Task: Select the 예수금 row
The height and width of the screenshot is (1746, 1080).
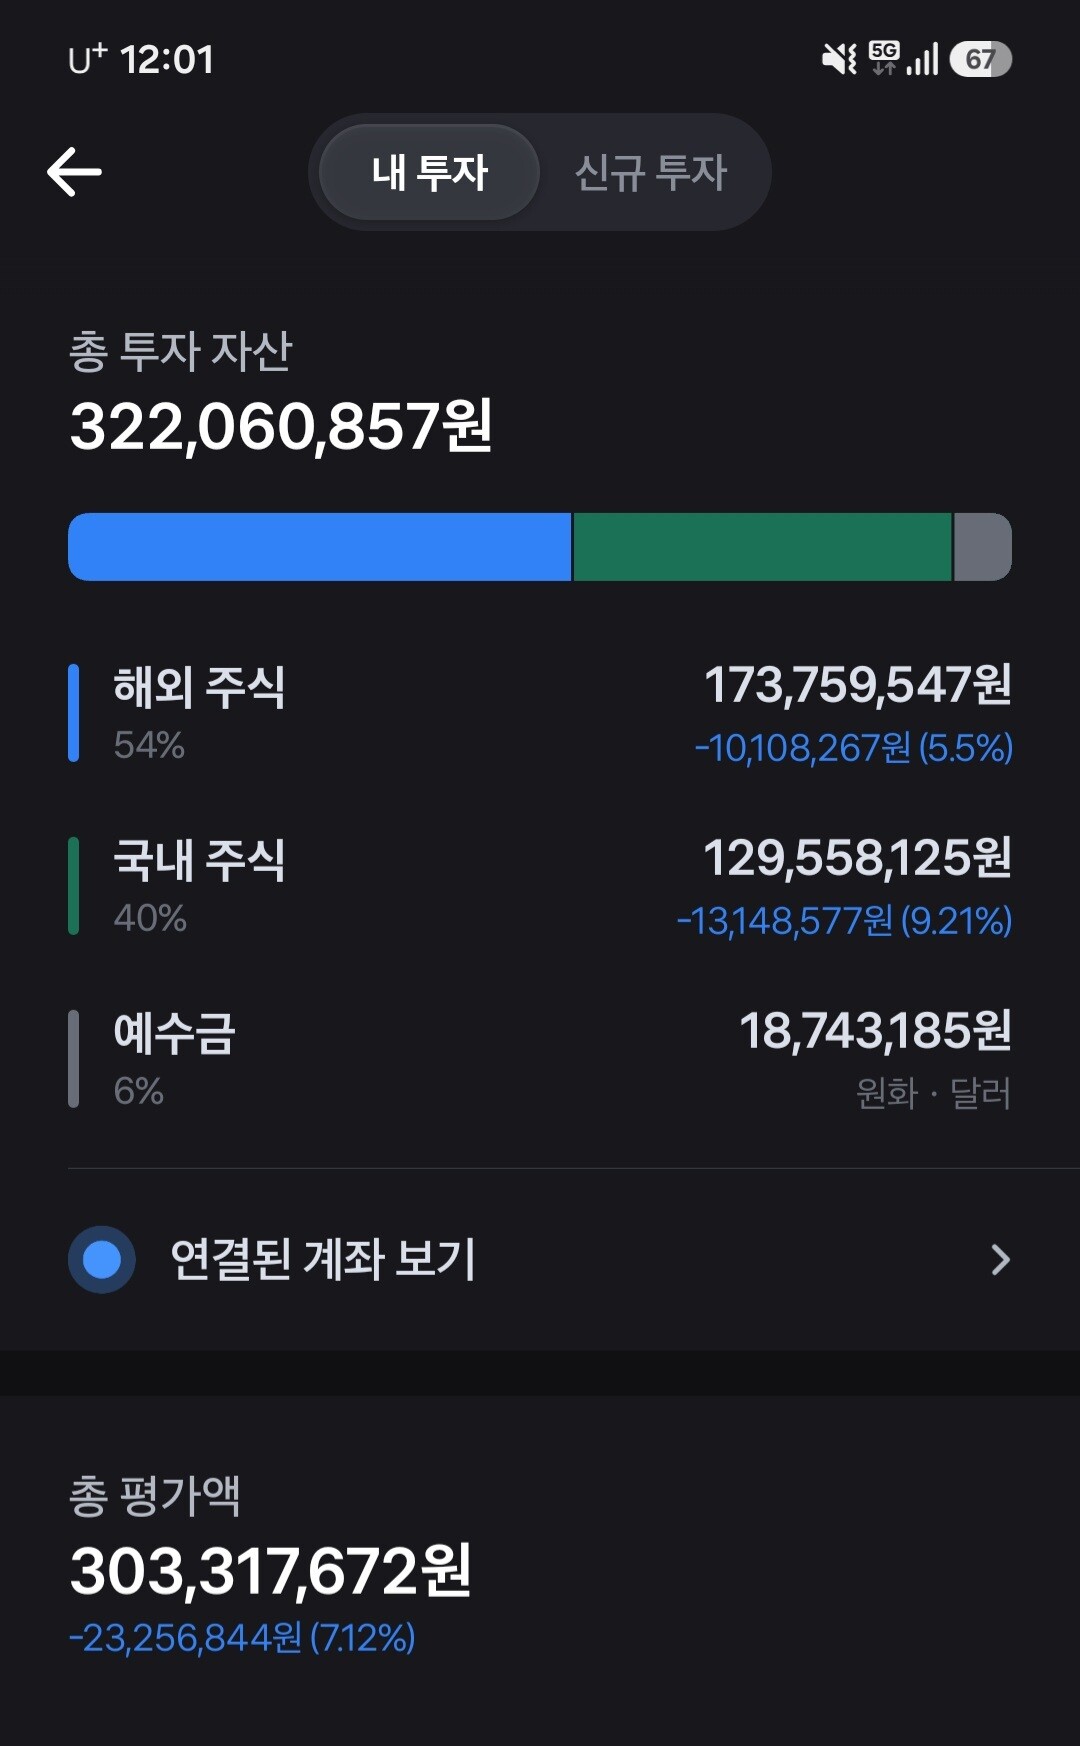Action: pyautogui.click(x=540, y=1060)
